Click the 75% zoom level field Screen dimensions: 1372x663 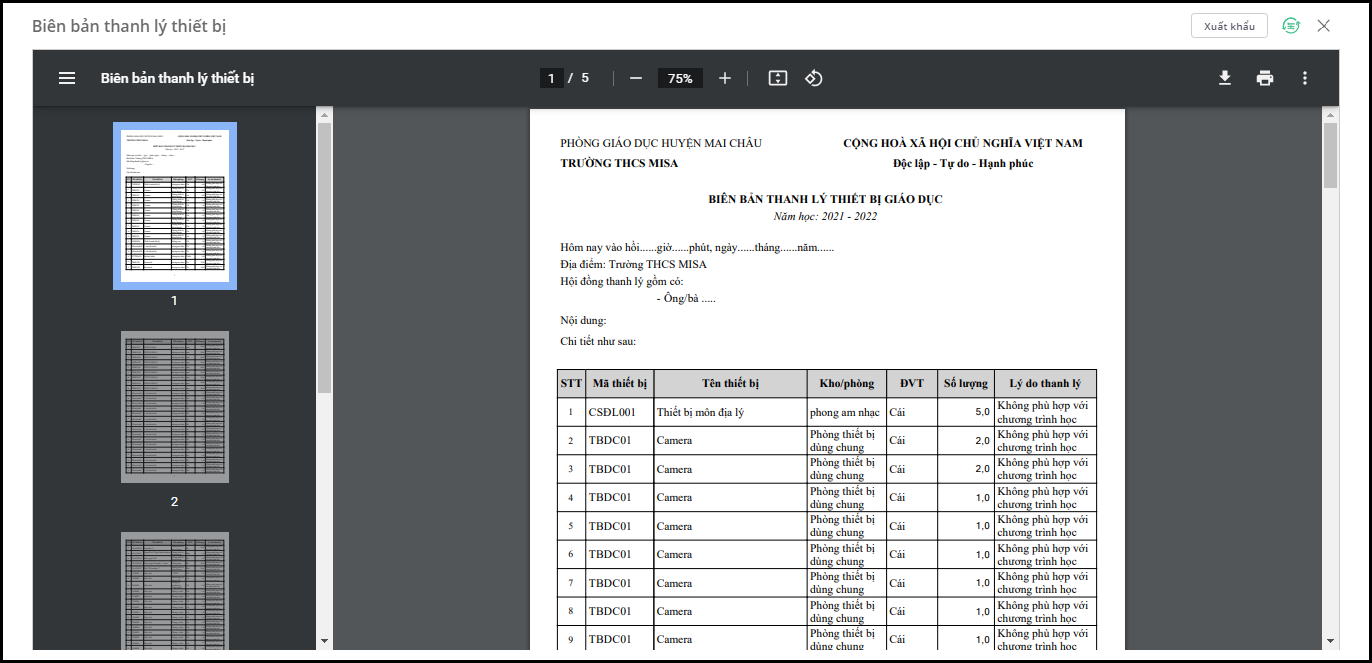680,78
